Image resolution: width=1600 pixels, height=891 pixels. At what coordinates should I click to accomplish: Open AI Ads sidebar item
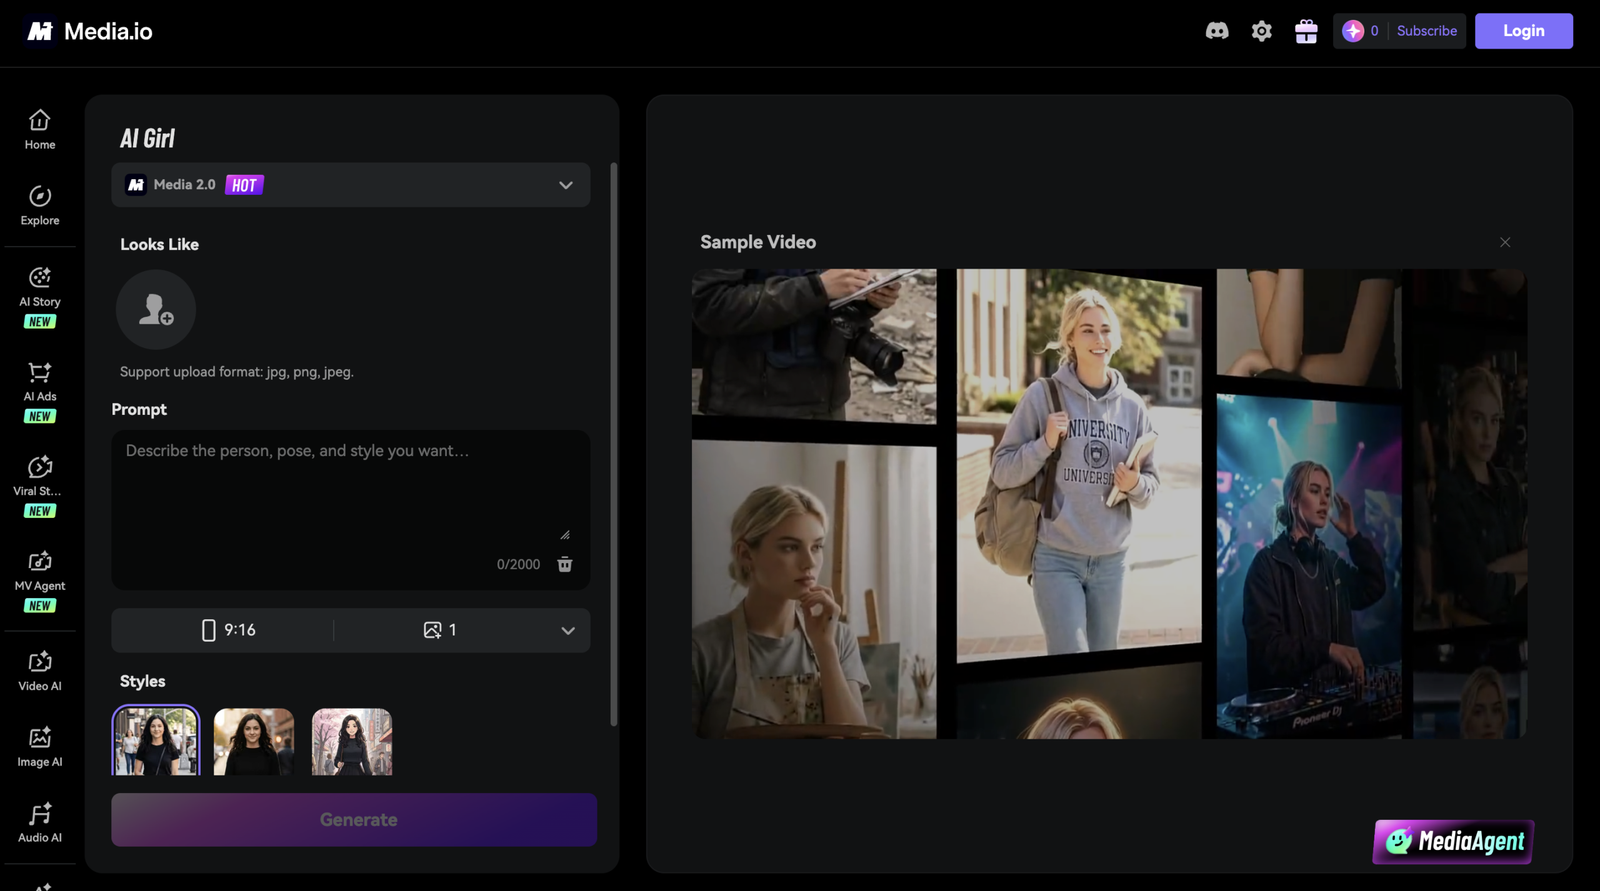pyautogui.click(x=40, y=392)
